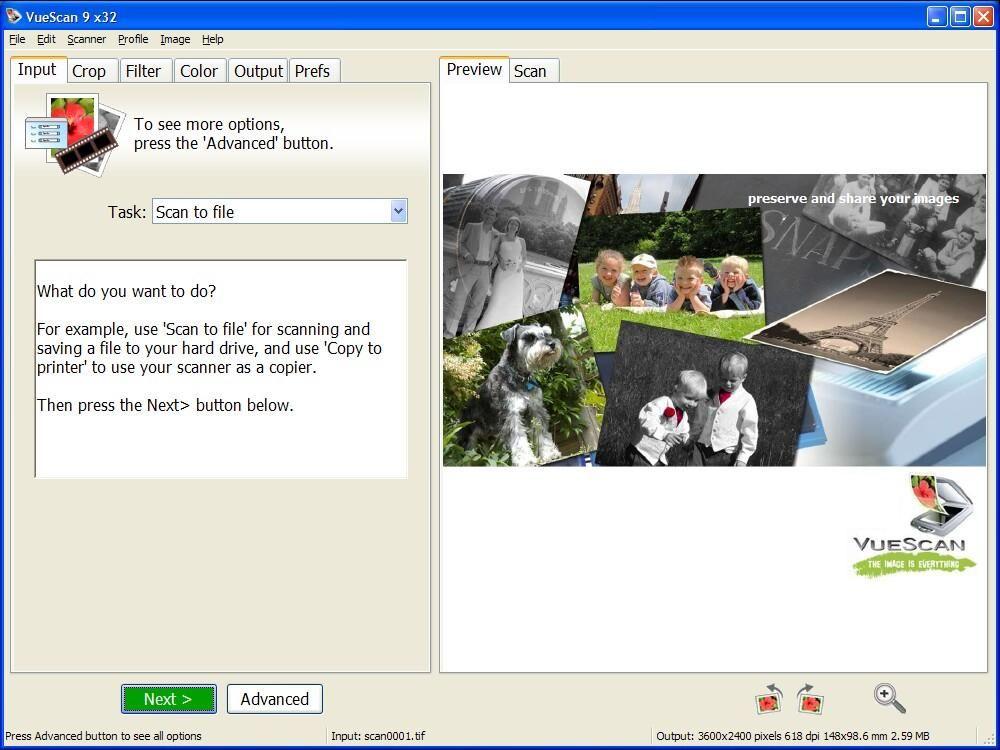This screenshot has height=750, width=1000.
Task: Maximize the VueScan window
Action: (x=960, y=16)
